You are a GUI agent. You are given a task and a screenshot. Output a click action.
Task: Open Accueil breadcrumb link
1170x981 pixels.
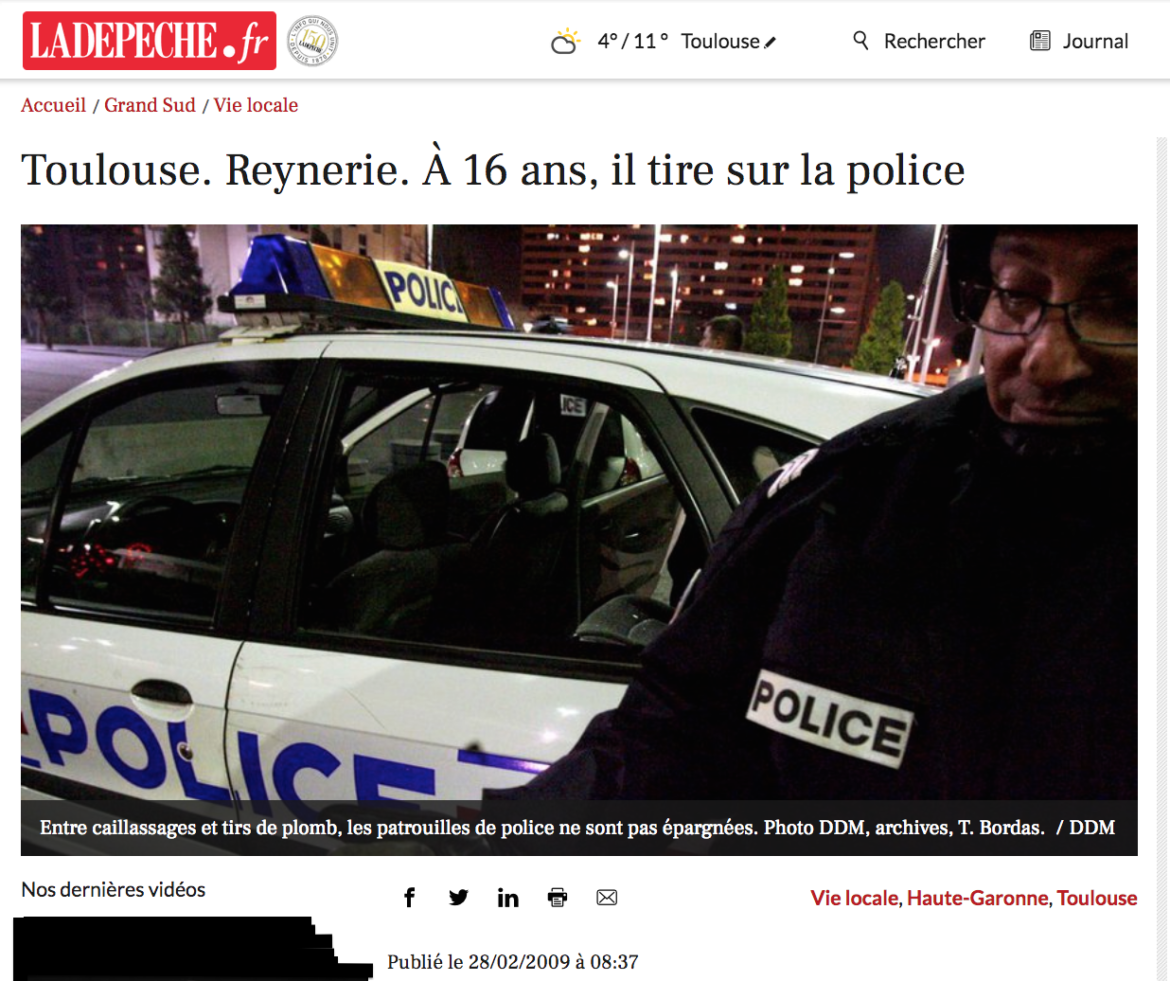pyautogui.click(x=54, y=105)
